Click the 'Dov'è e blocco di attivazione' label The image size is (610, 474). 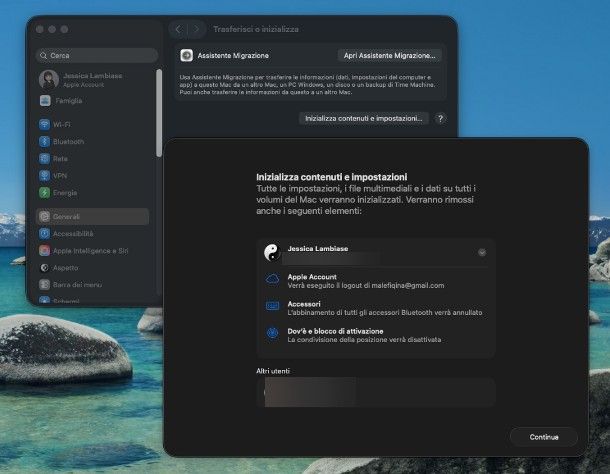(335, 331)
